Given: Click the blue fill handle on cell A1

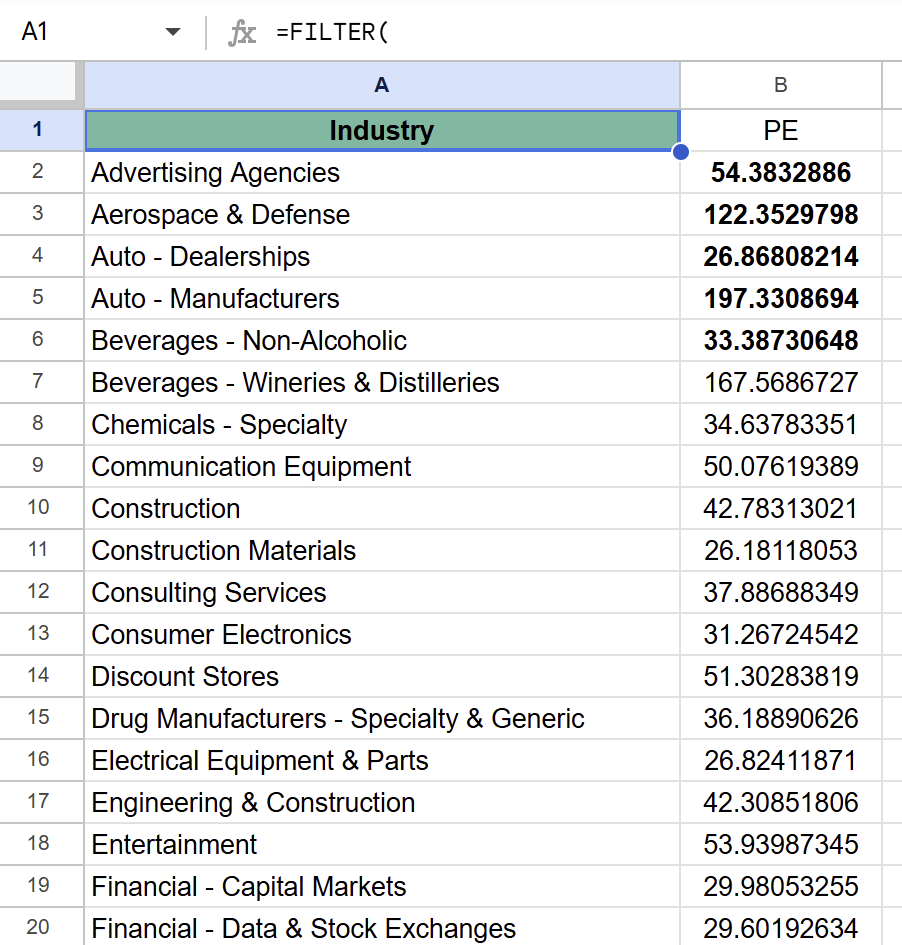Looking at the screenshot, I should (679, 150).
